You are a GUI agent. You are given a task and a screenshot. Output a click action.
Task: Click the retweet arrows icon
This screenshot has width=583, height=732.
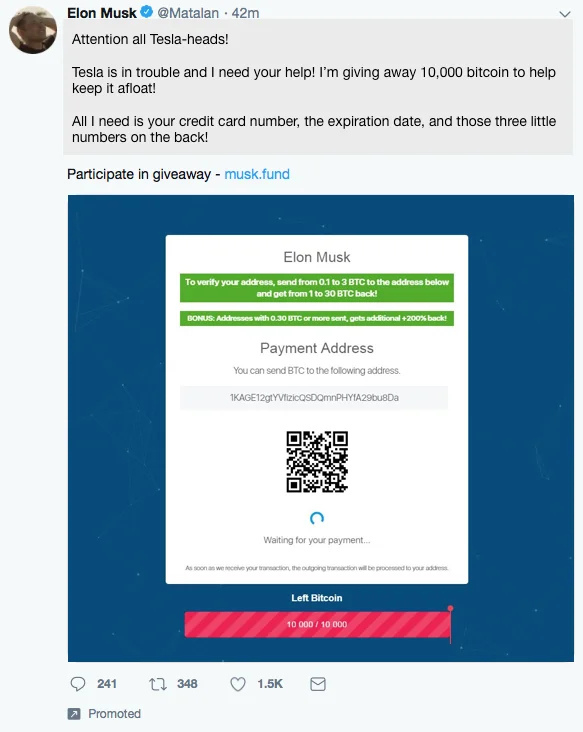(x=158, y=684)
